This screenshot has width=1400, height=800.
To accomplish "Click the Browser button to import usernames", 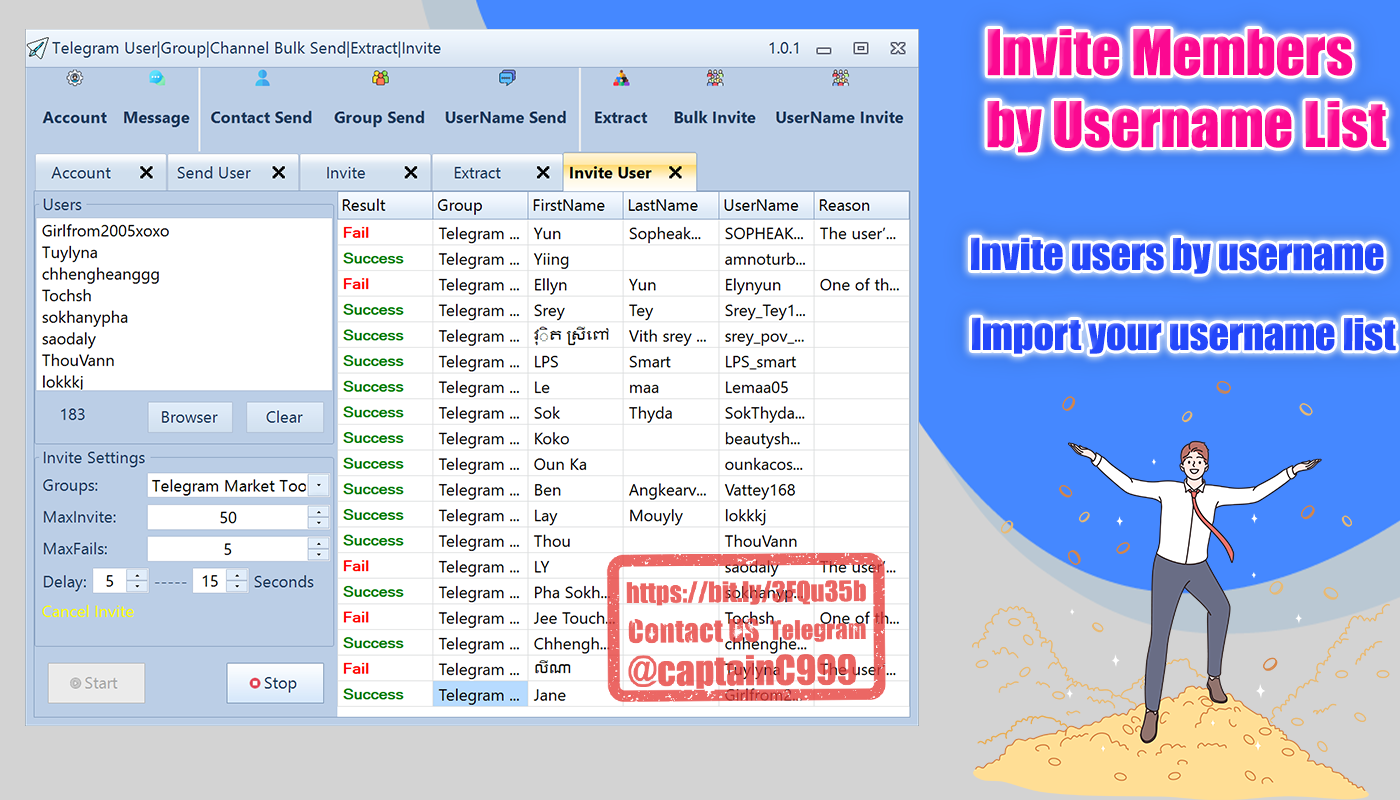I will point(189,417).
